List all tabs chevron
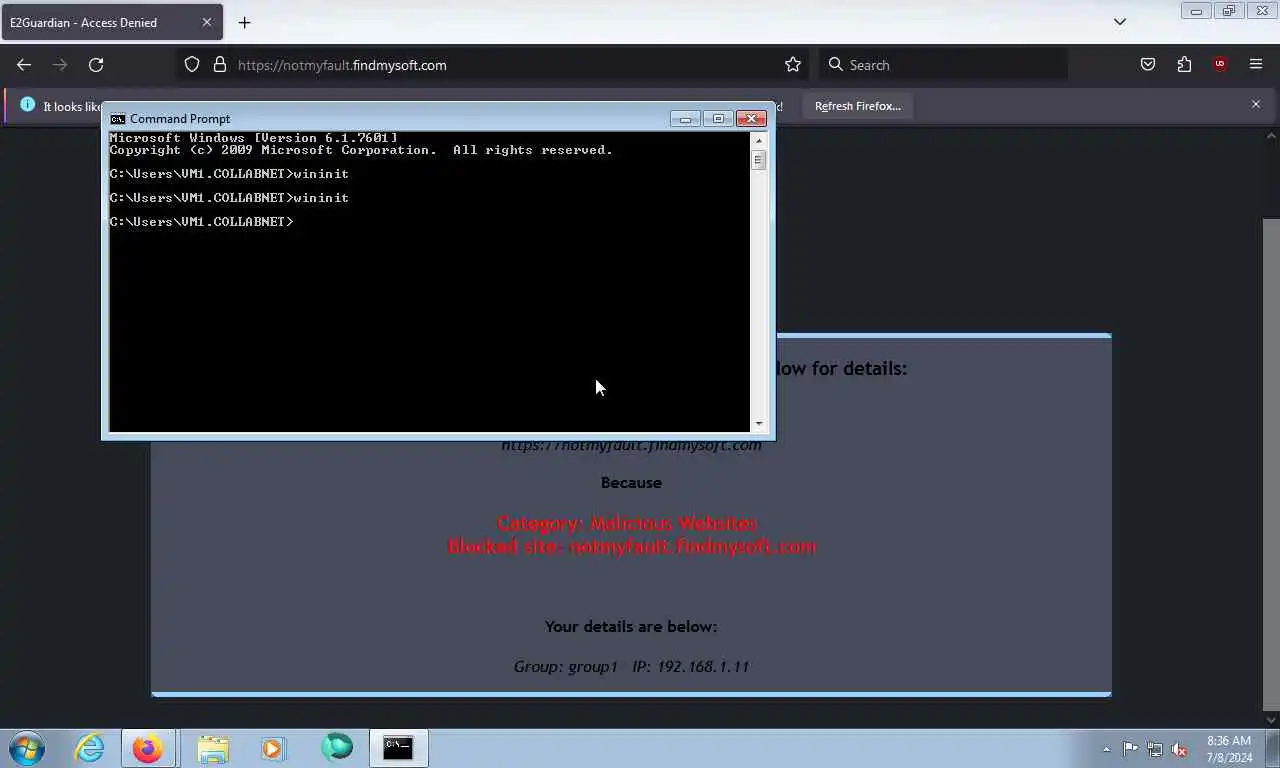The width and height of the screenshot is (1280, 768). pyautogui.click(x=1120, y=22)
